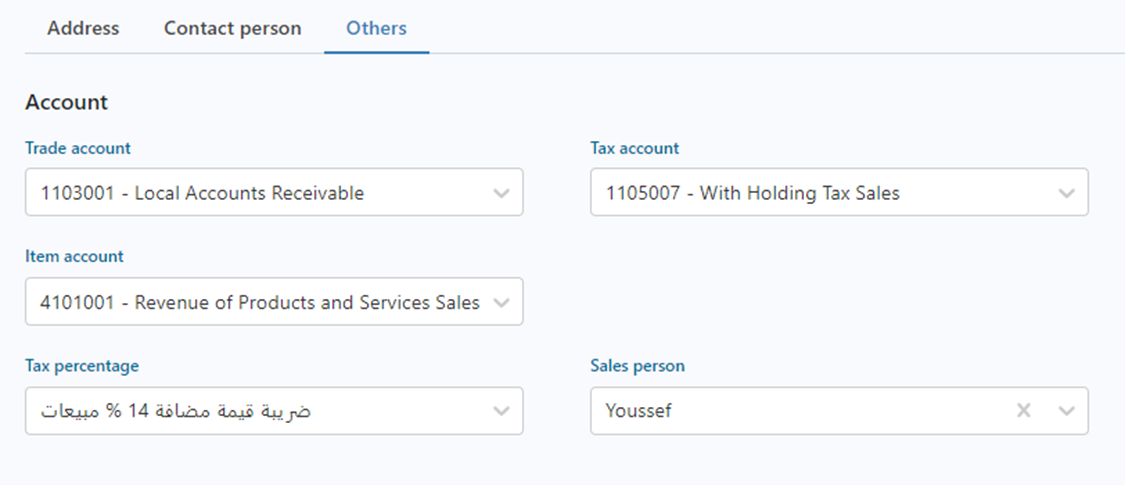Click the Item account label
Screen dimensions: 1125x485
(74, 256)
